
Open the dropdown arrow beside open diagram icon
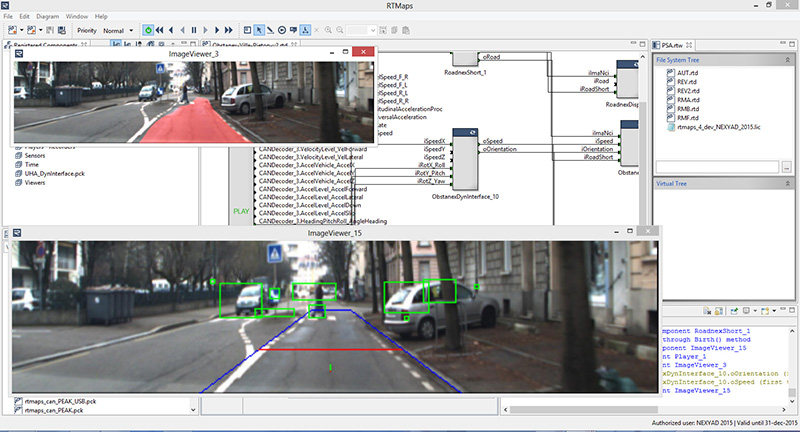[x=40, y=31]
